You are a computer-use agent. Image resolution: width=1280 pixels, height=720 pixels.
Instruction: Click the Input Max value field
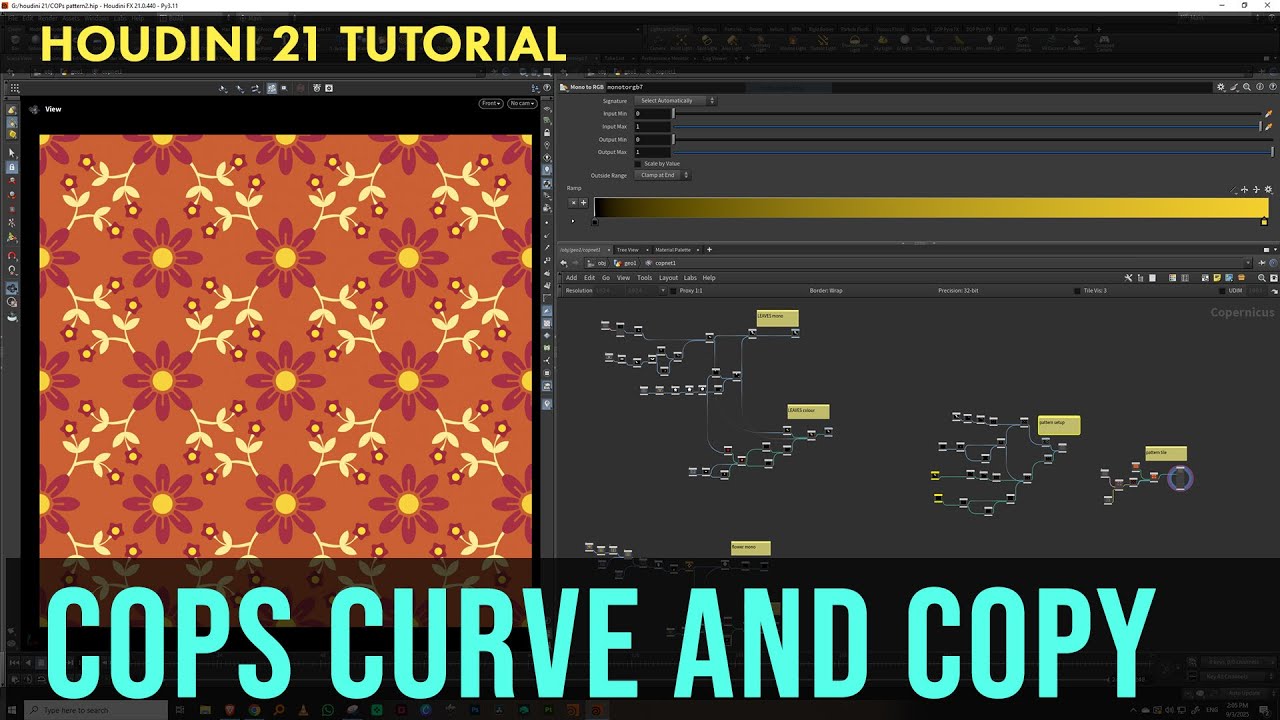point(652,127)
